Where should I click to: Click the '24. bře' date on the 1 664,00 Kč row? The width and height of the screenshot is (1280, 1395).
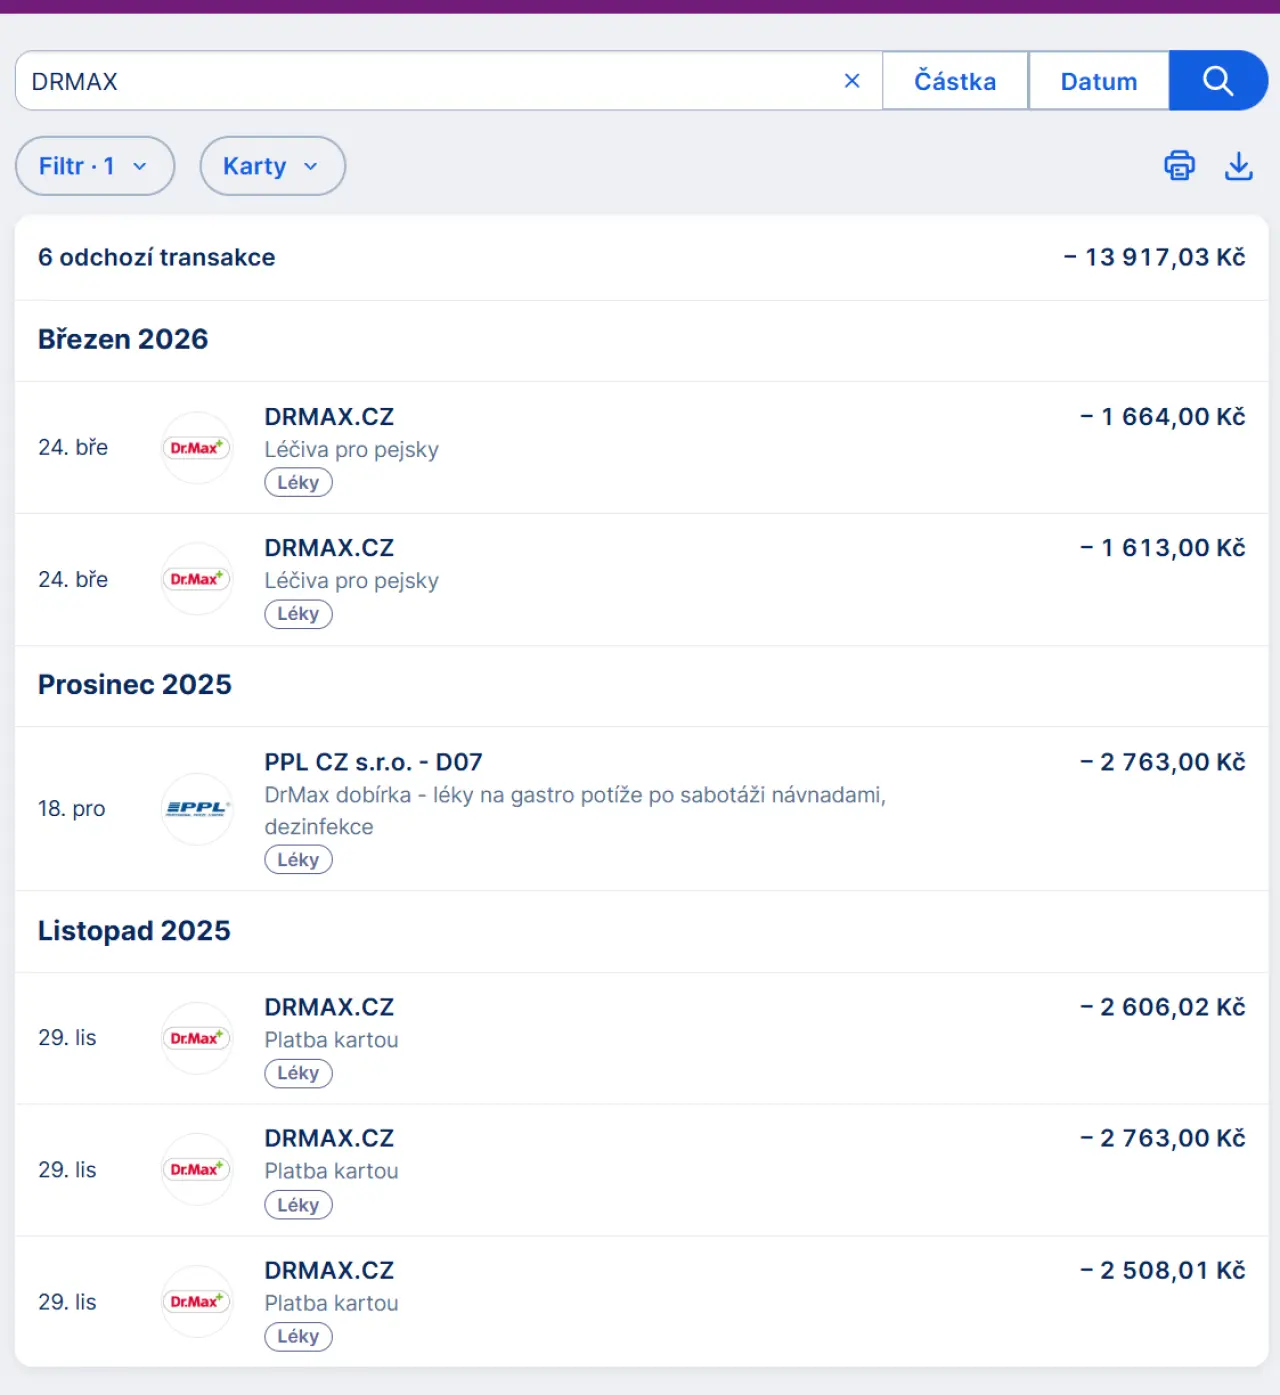click(73, 447)
